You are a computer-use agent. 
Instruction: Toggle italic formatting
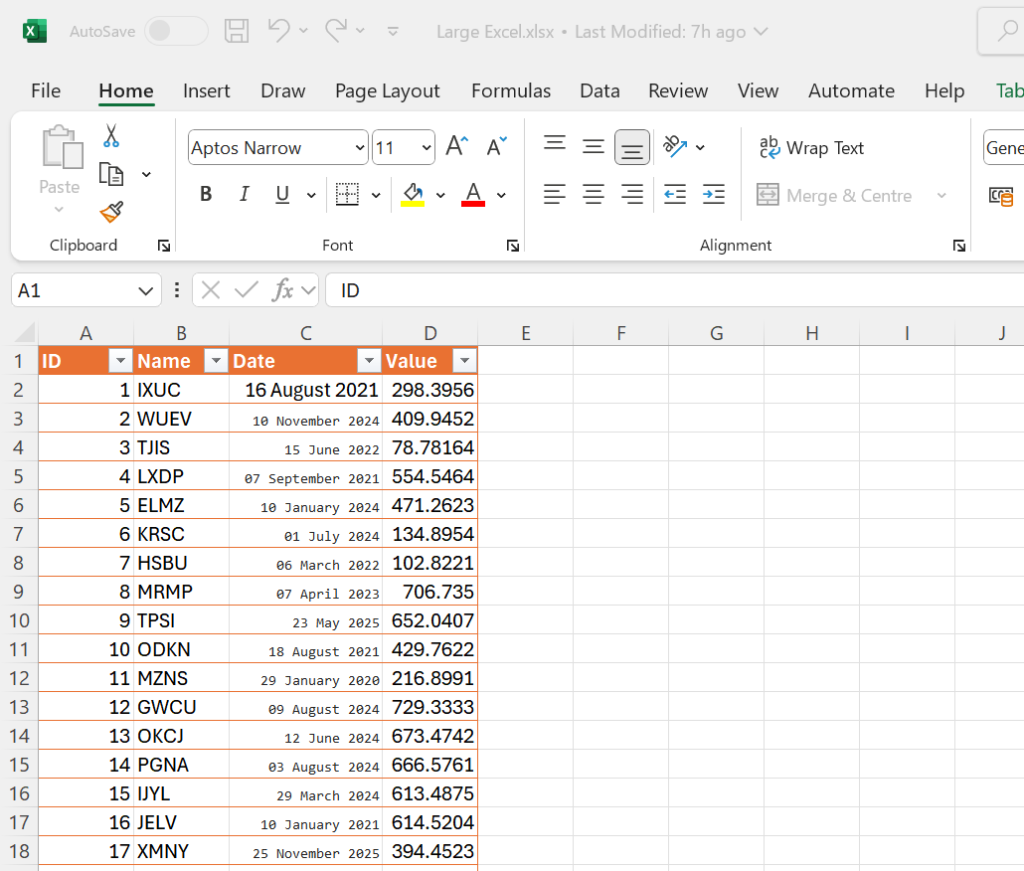click(244, 194)
